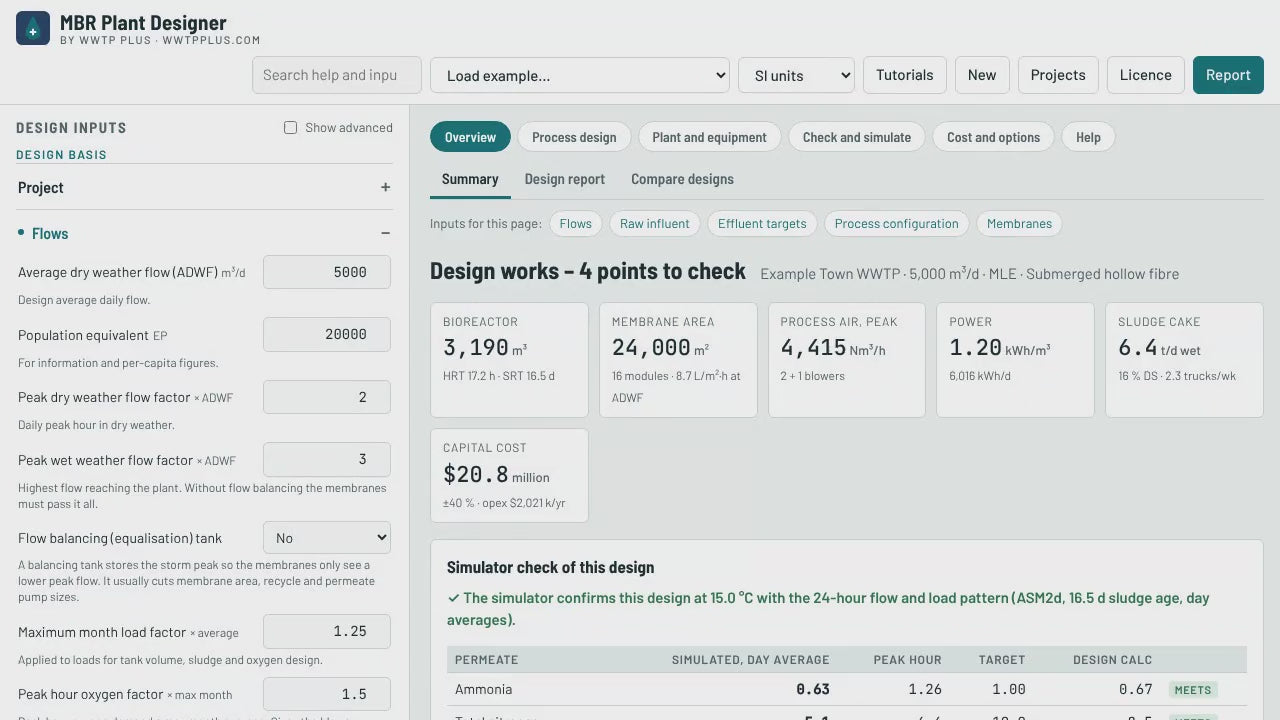Click the Licence button
This screenshot has width=1280, height=720.
point(1146,75)
